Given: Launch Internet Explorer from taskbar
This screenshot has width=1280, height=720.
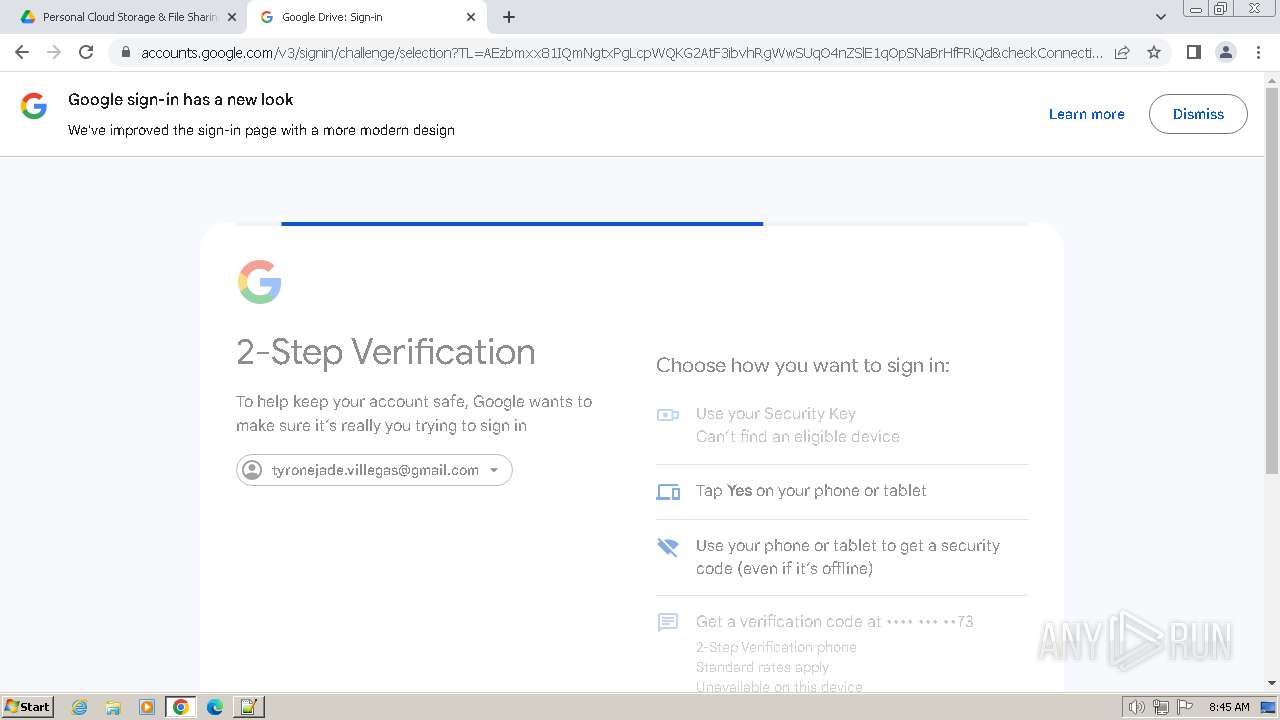Looking at the screenshot, I should (80, 707).
